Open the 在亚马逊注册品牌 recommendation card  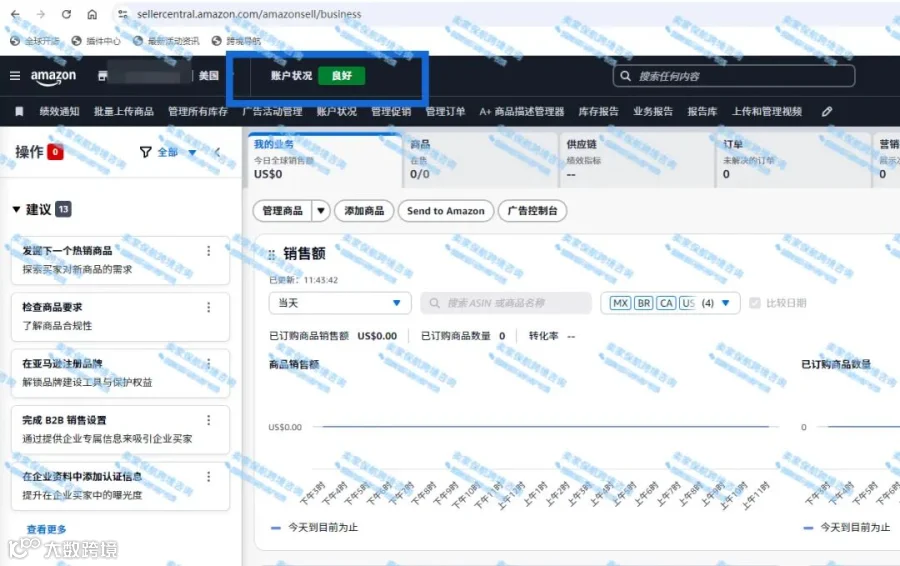[x=120, y=373]
